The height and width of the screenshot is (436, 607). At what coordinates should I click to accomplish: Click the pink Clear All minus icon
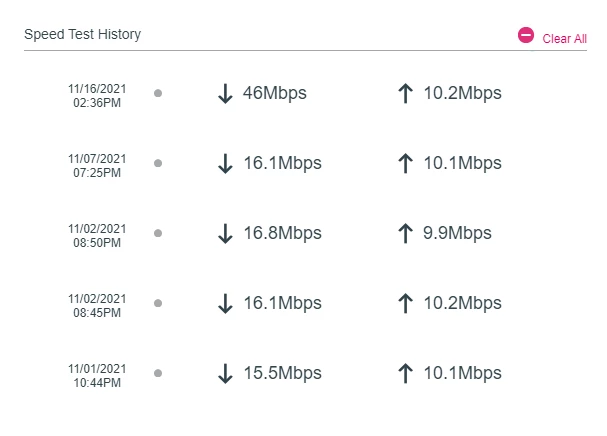[526, 35]
